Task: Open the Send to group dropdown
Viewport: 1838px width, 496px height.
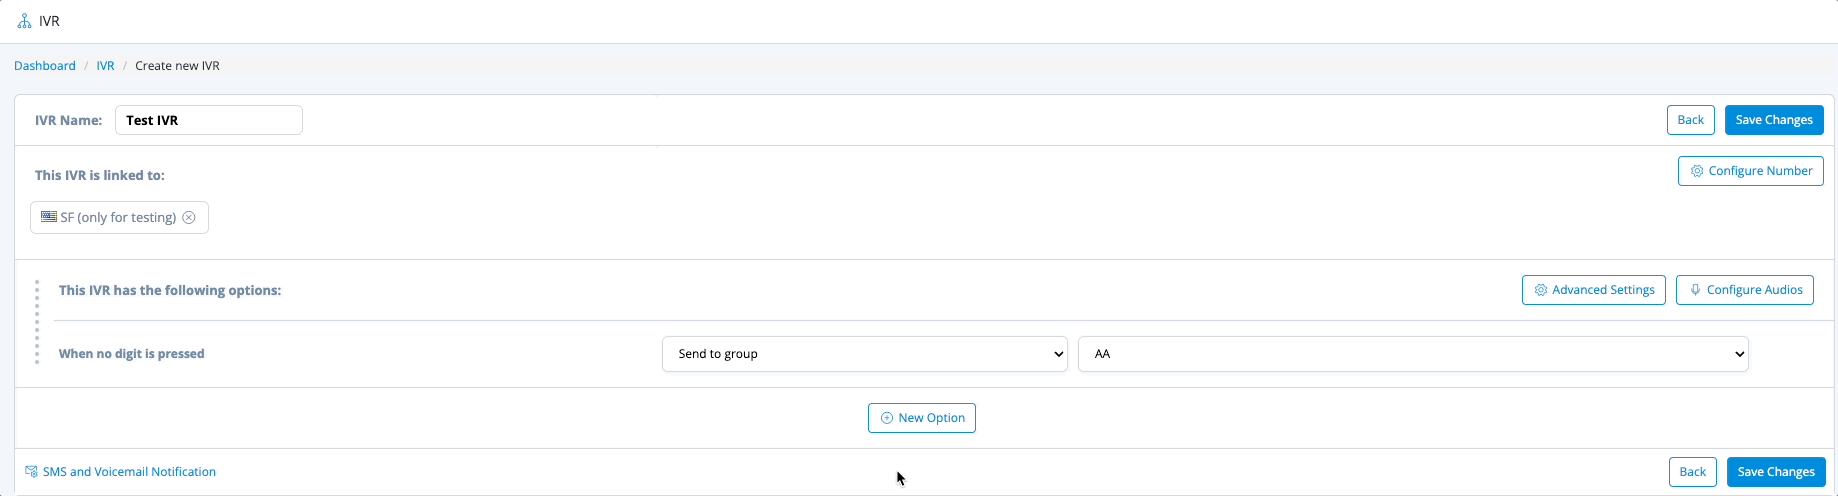Action: 864,354
